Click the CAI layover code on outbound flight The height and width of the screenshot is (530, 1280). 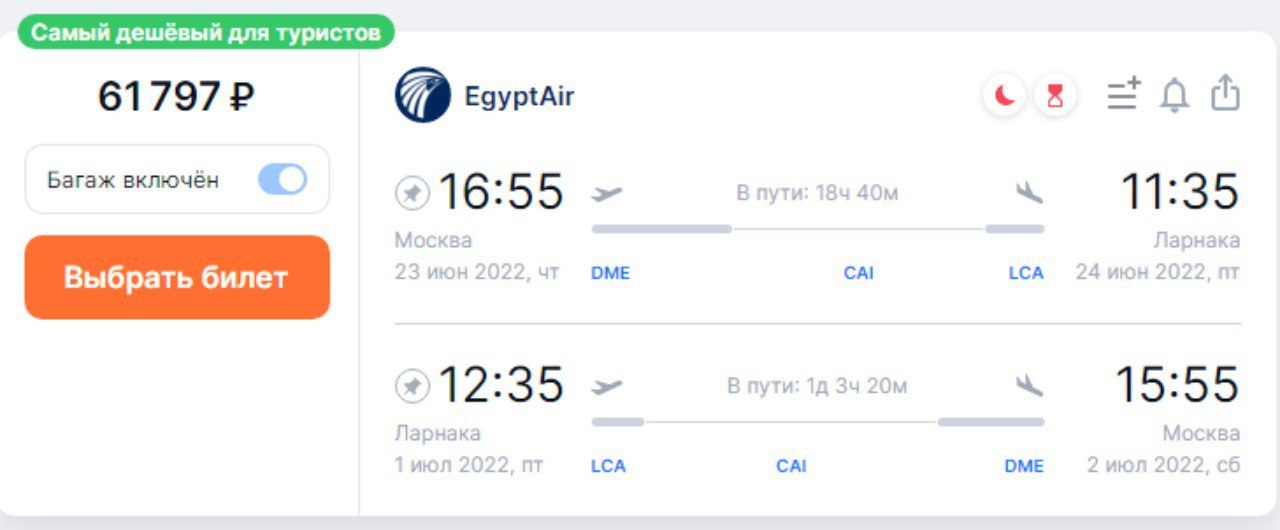(x=858, y=273)
